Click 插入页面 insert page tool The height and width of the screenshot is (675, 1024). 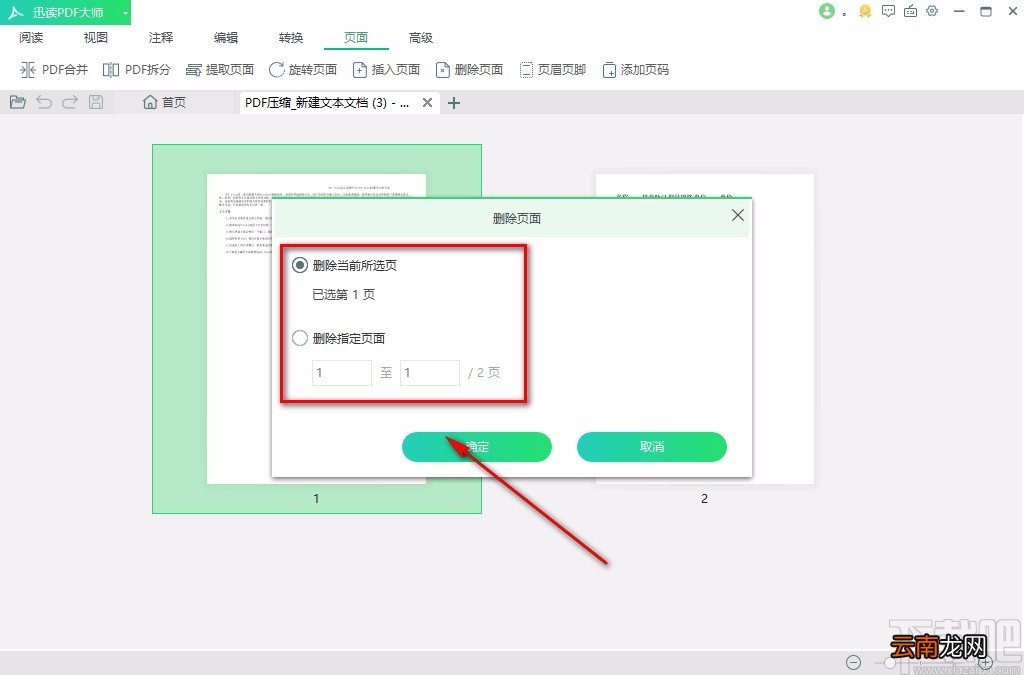(x=385, y=69)
